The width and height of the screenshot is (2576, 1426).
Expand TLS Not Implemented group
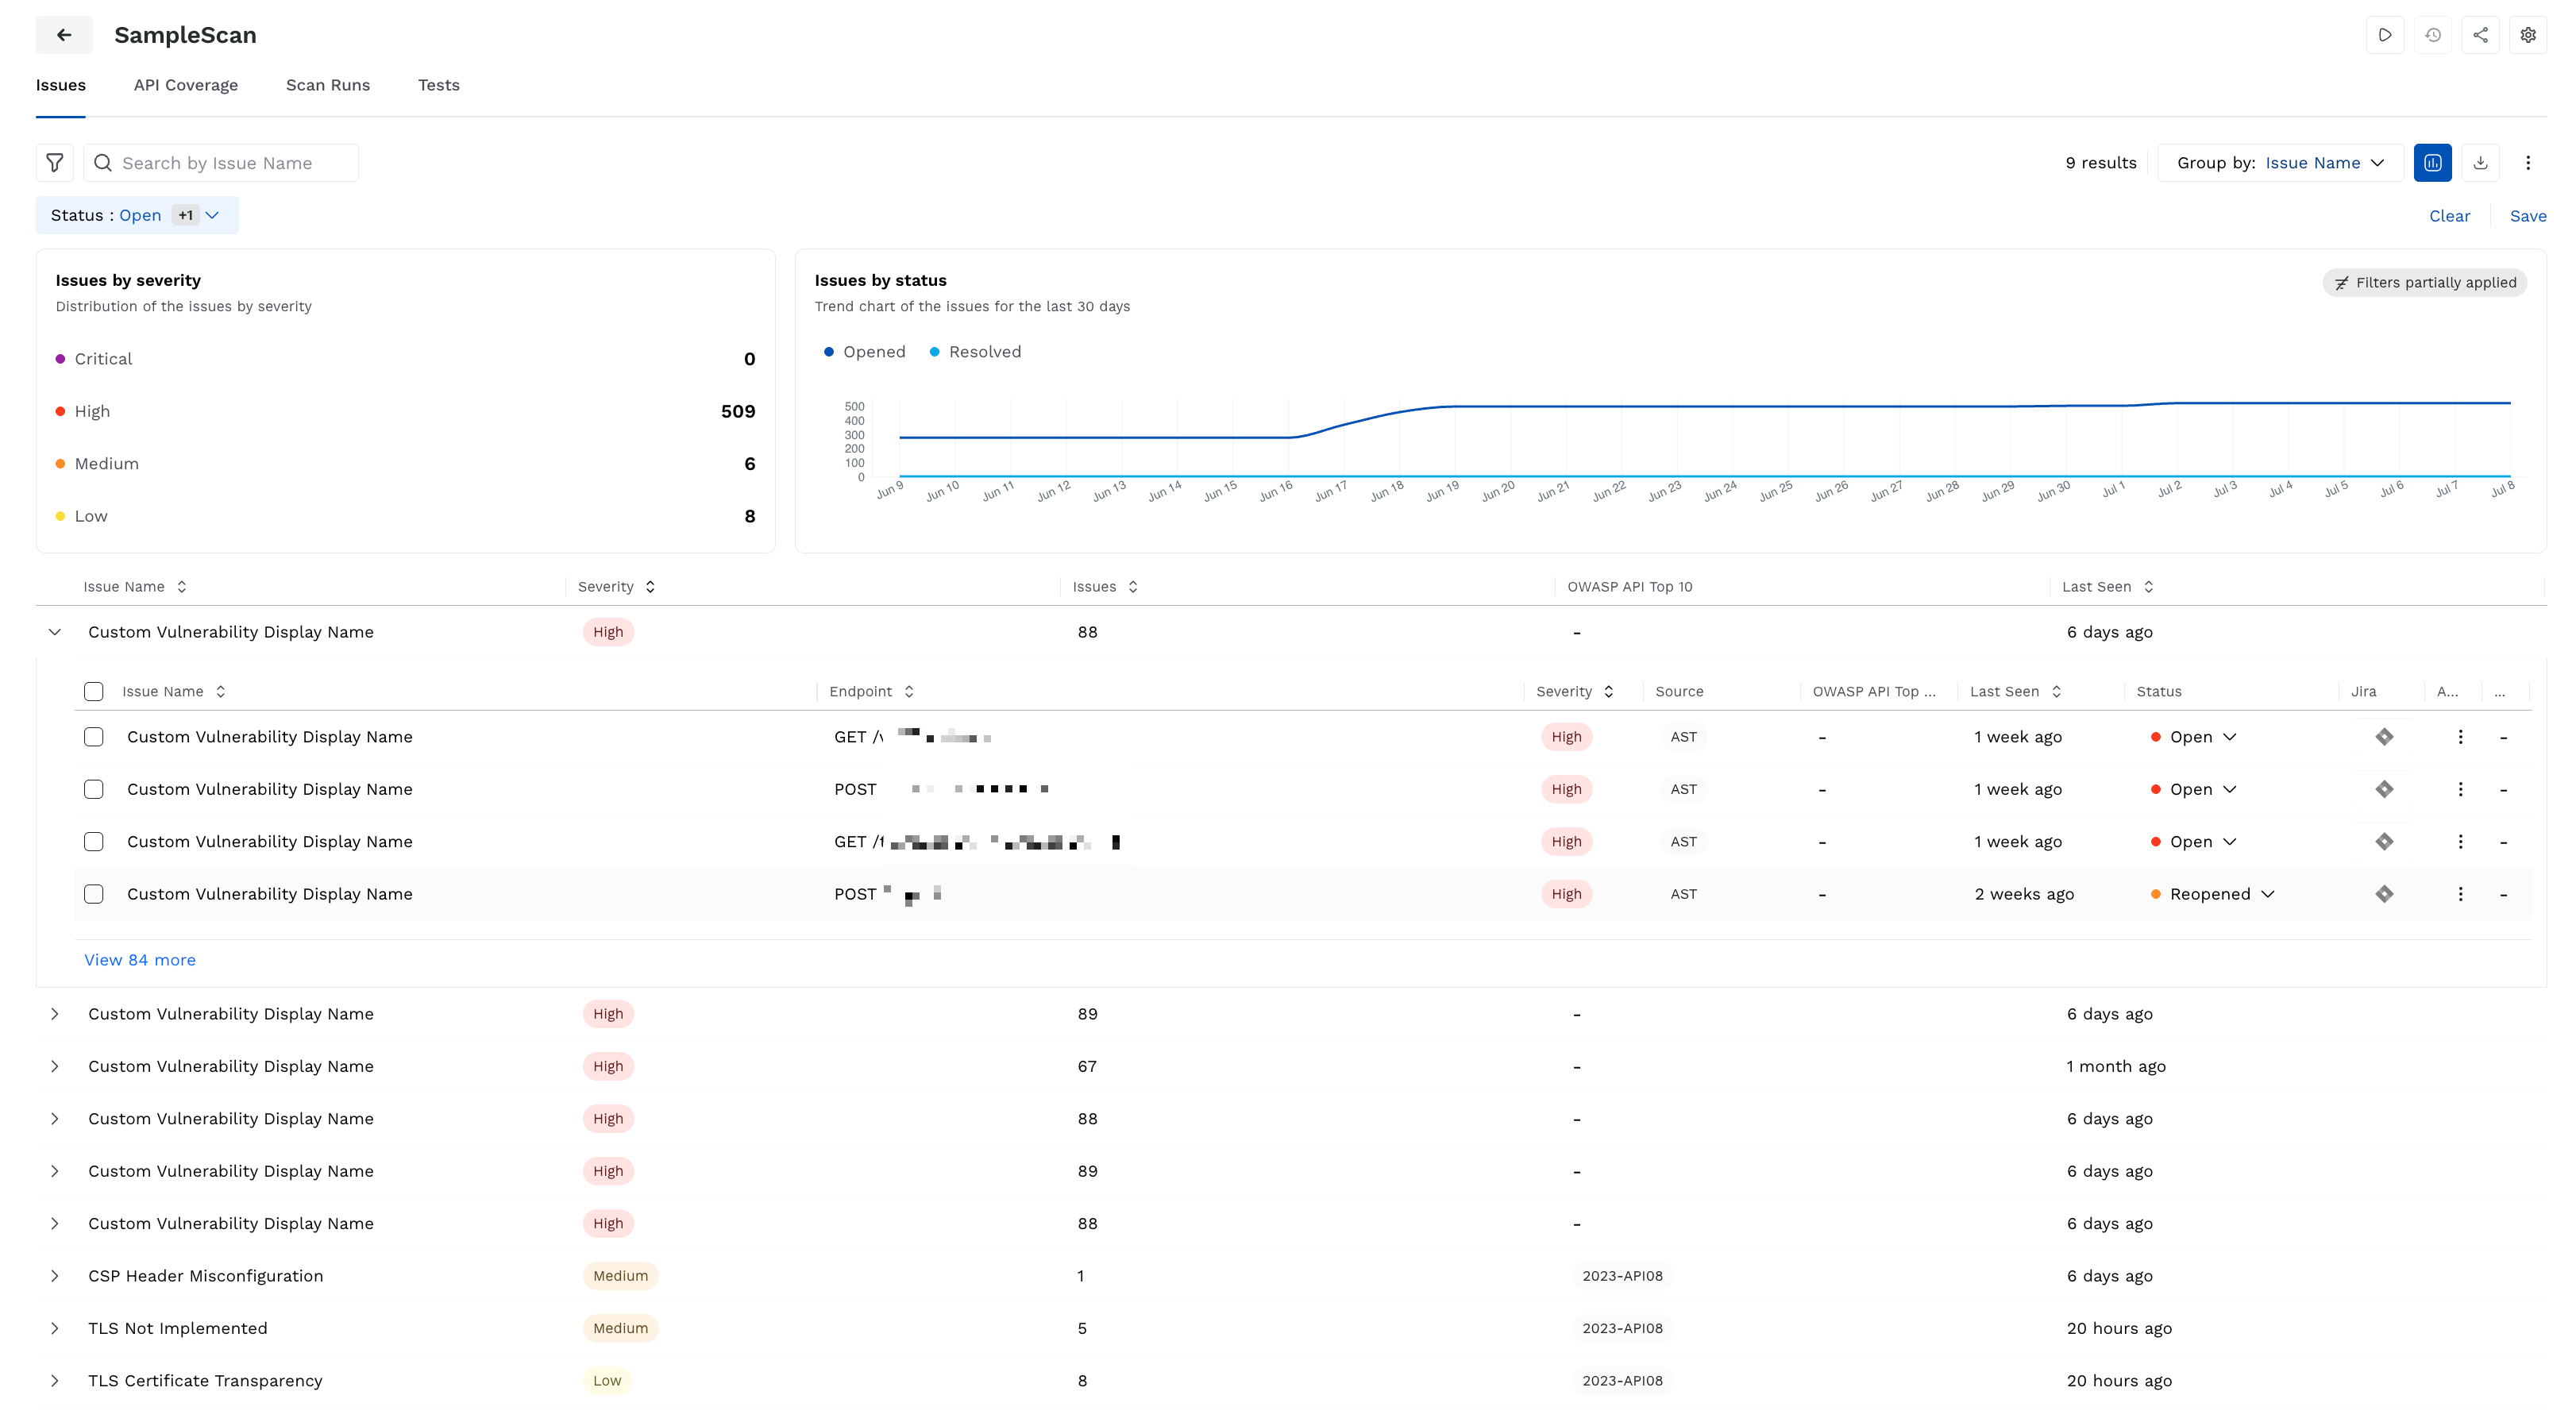[55, 1329]
